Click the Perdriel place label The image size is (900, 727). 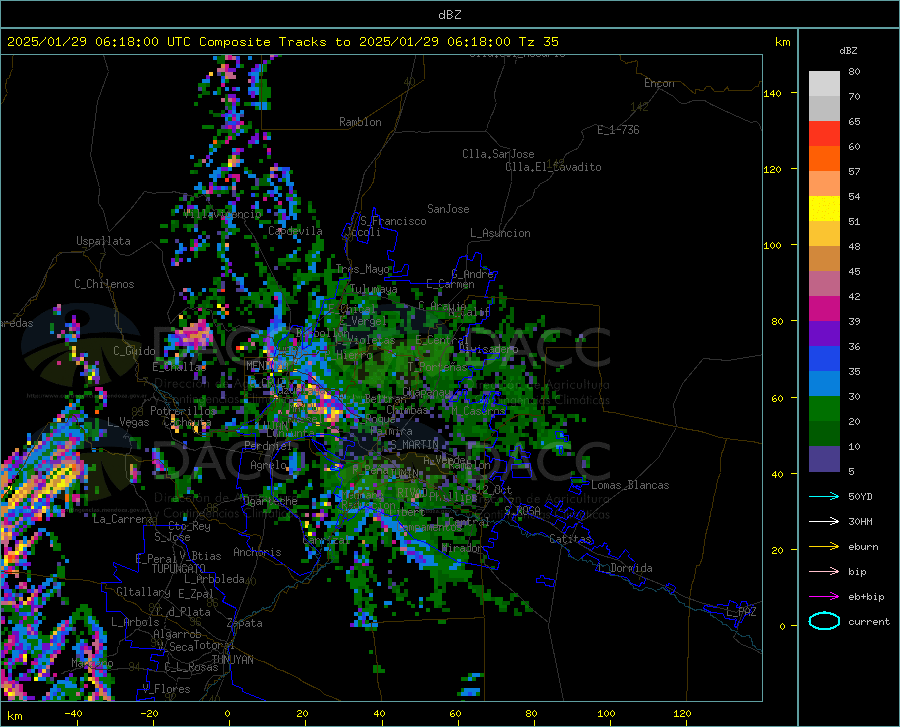coord(268,446)
